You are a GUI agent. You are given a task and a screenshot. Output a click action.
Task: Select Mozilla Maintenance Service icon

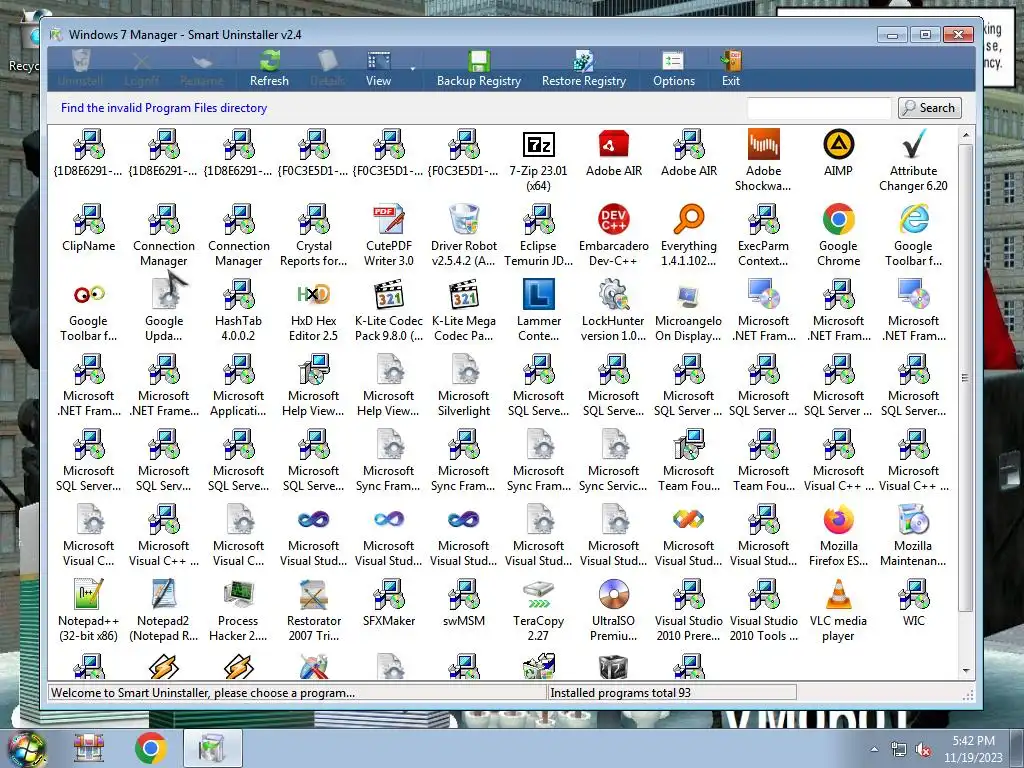click(x=913, y=535)
